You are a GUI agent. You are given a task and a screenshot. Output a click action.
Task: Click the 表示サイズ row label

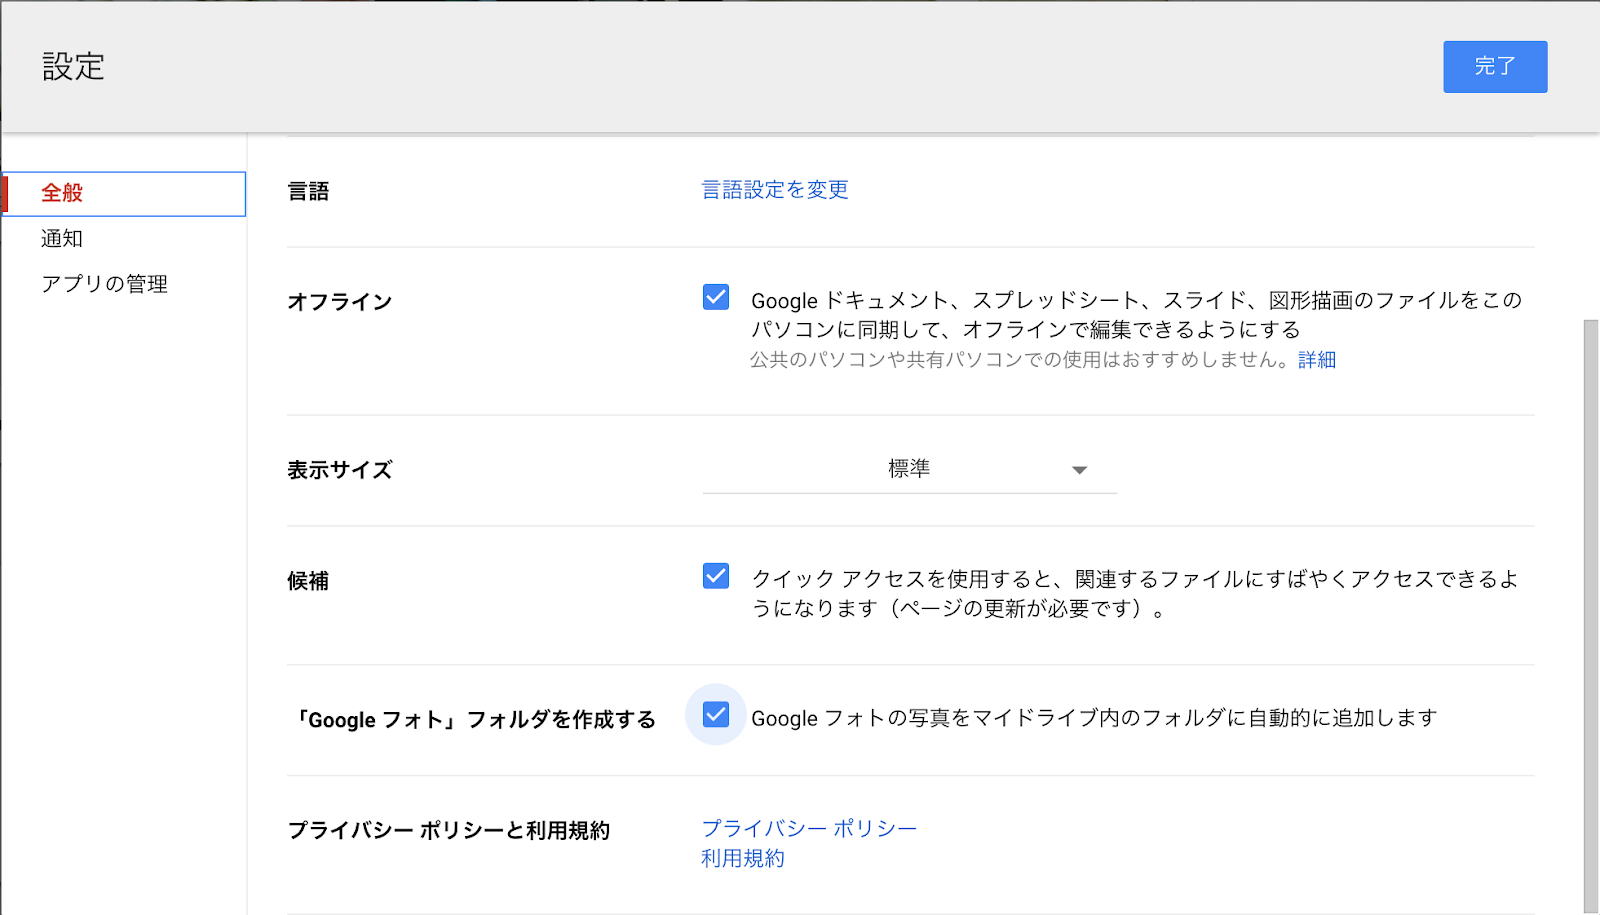[x=340, y=470]
